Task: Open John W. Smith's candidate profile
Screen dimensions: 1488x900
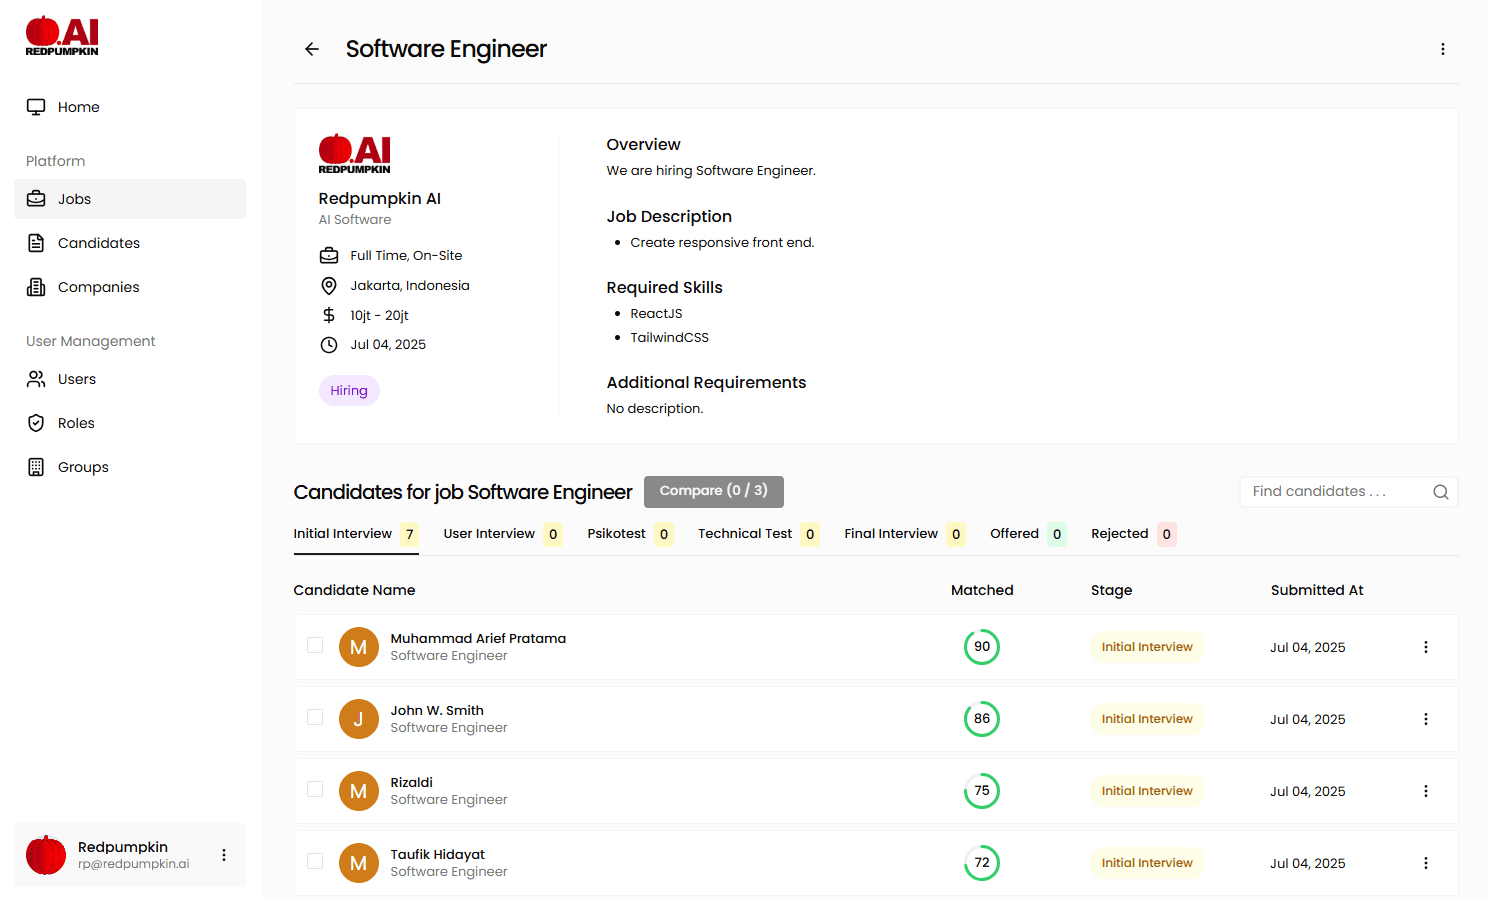Action: tap(437, 710)
